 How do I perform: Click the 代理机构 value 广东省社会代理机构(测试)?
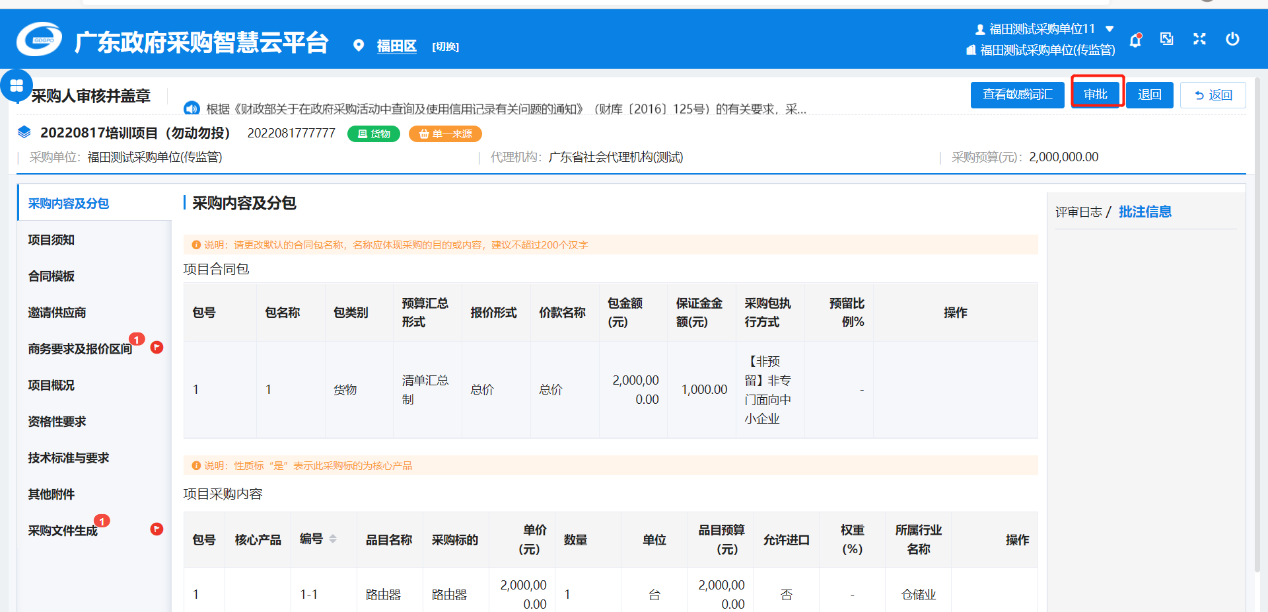pos(616,157)
